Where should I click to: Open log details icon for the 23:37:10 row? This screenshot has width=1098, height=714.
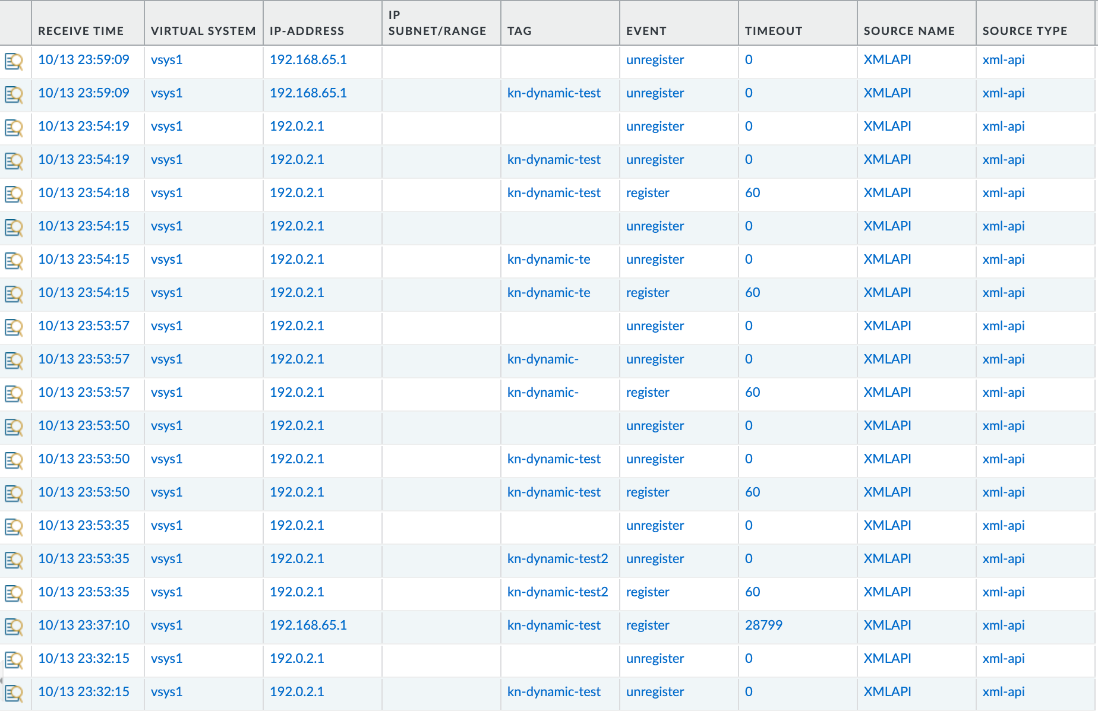(x=14, y=626)
